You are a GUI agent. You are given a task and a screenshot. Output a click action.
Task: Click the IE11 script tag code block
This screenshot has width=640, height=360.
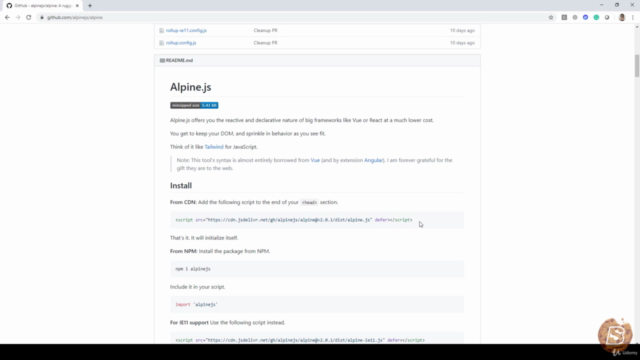pyautogui.click(x=317, y=338)
